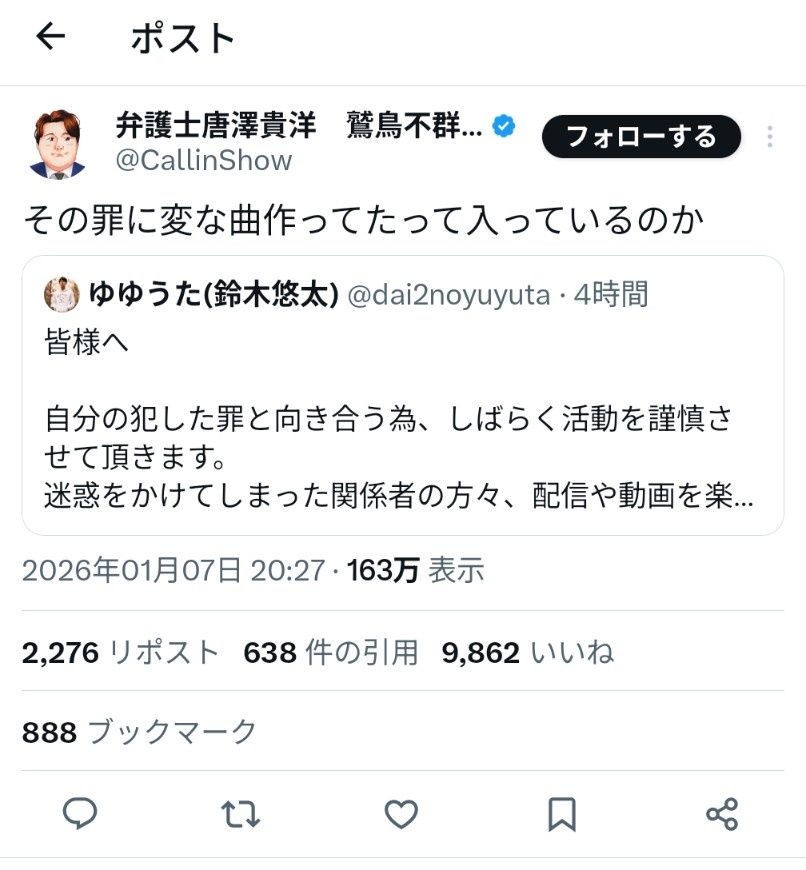
Task: Open the three-dot more options menu
Action: coord(770,137)
